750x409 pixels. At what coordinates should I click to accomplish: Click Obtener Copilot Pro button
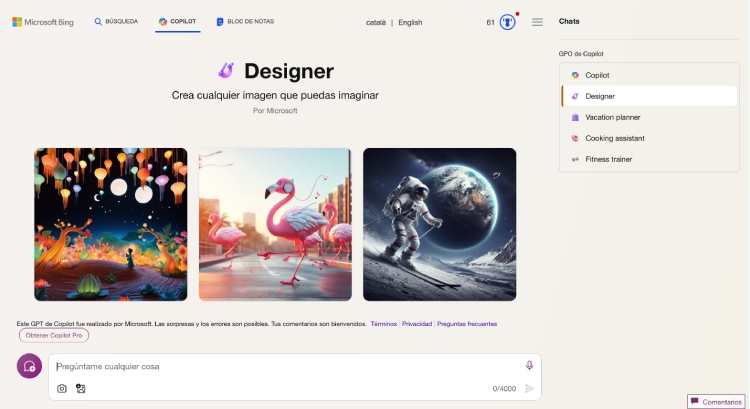(x=54, y=335)
